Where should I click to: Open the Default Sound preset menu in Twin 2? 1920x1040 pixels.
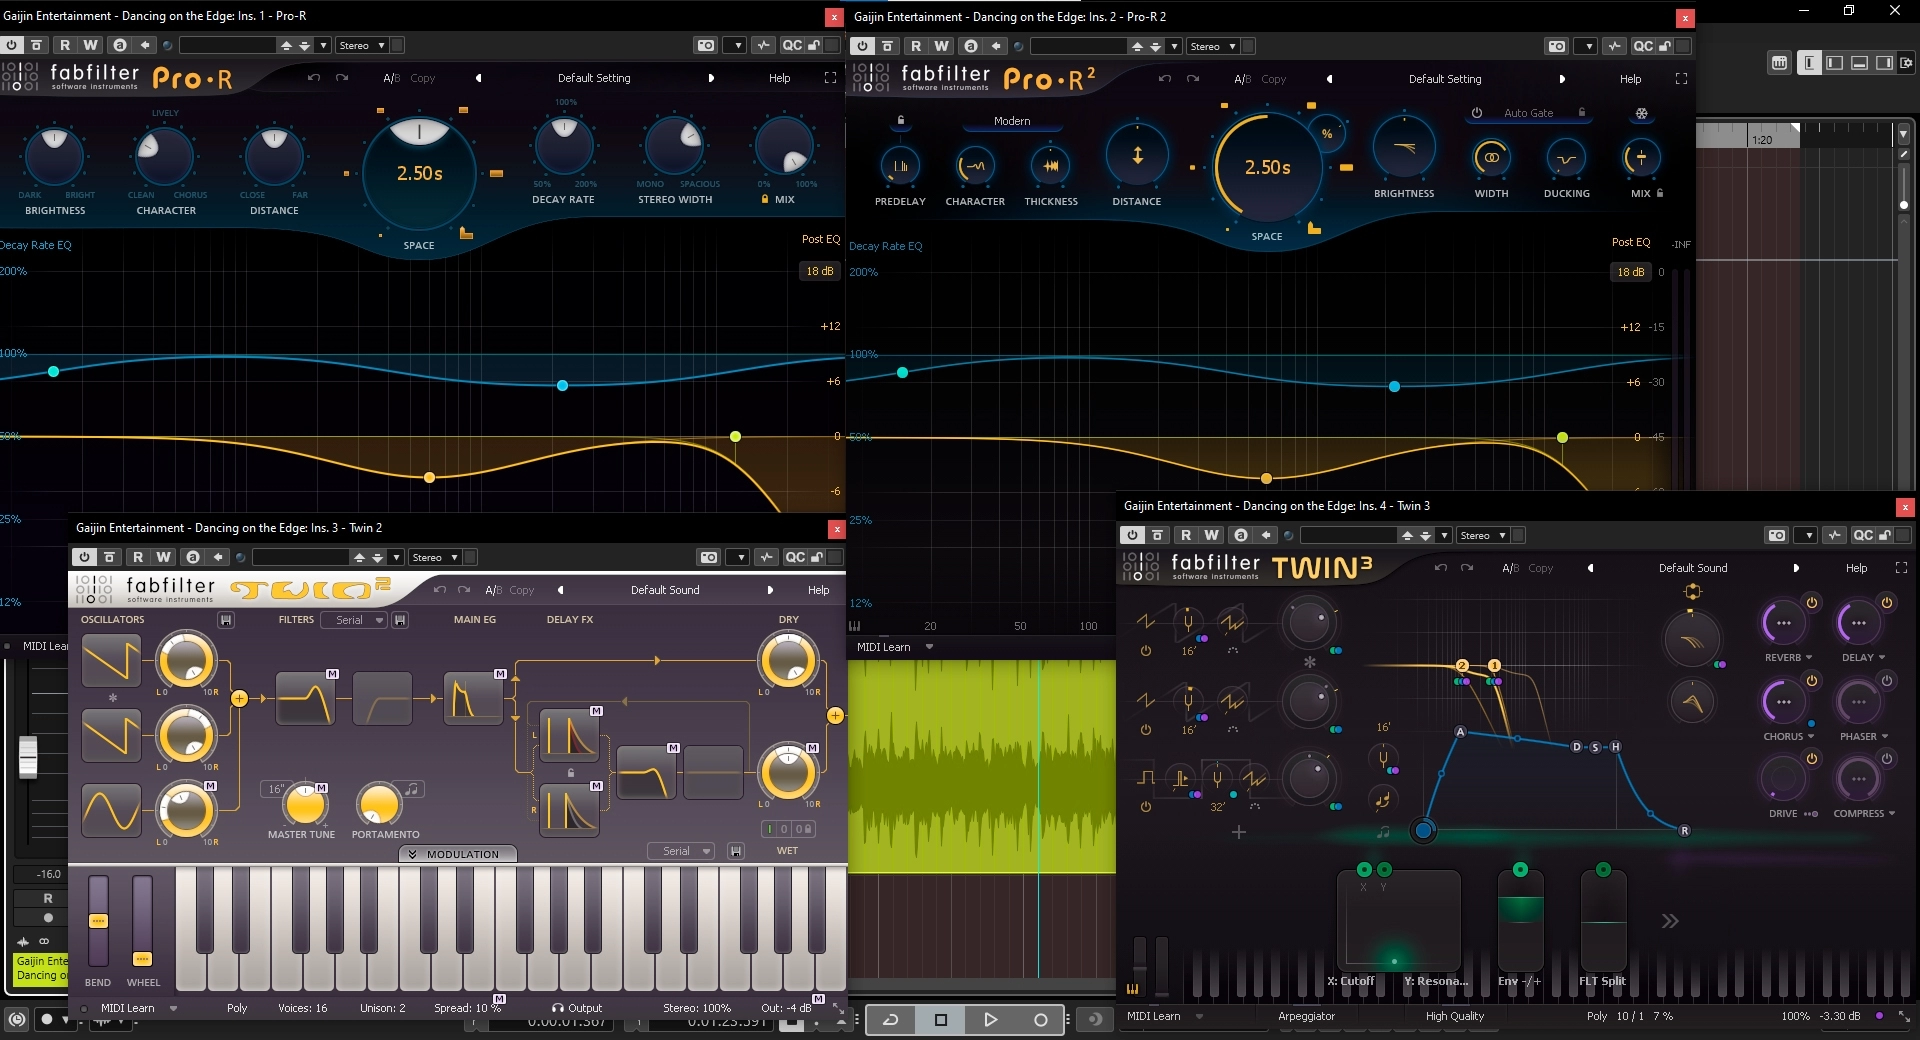click(x=665, y=590)
